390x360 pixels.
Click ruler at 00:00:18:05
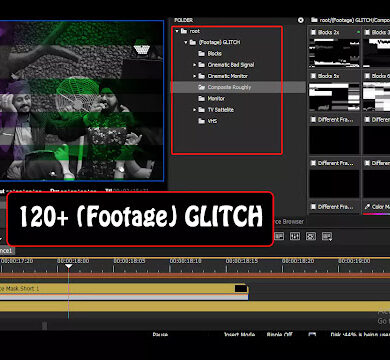(x=129, y=261)
